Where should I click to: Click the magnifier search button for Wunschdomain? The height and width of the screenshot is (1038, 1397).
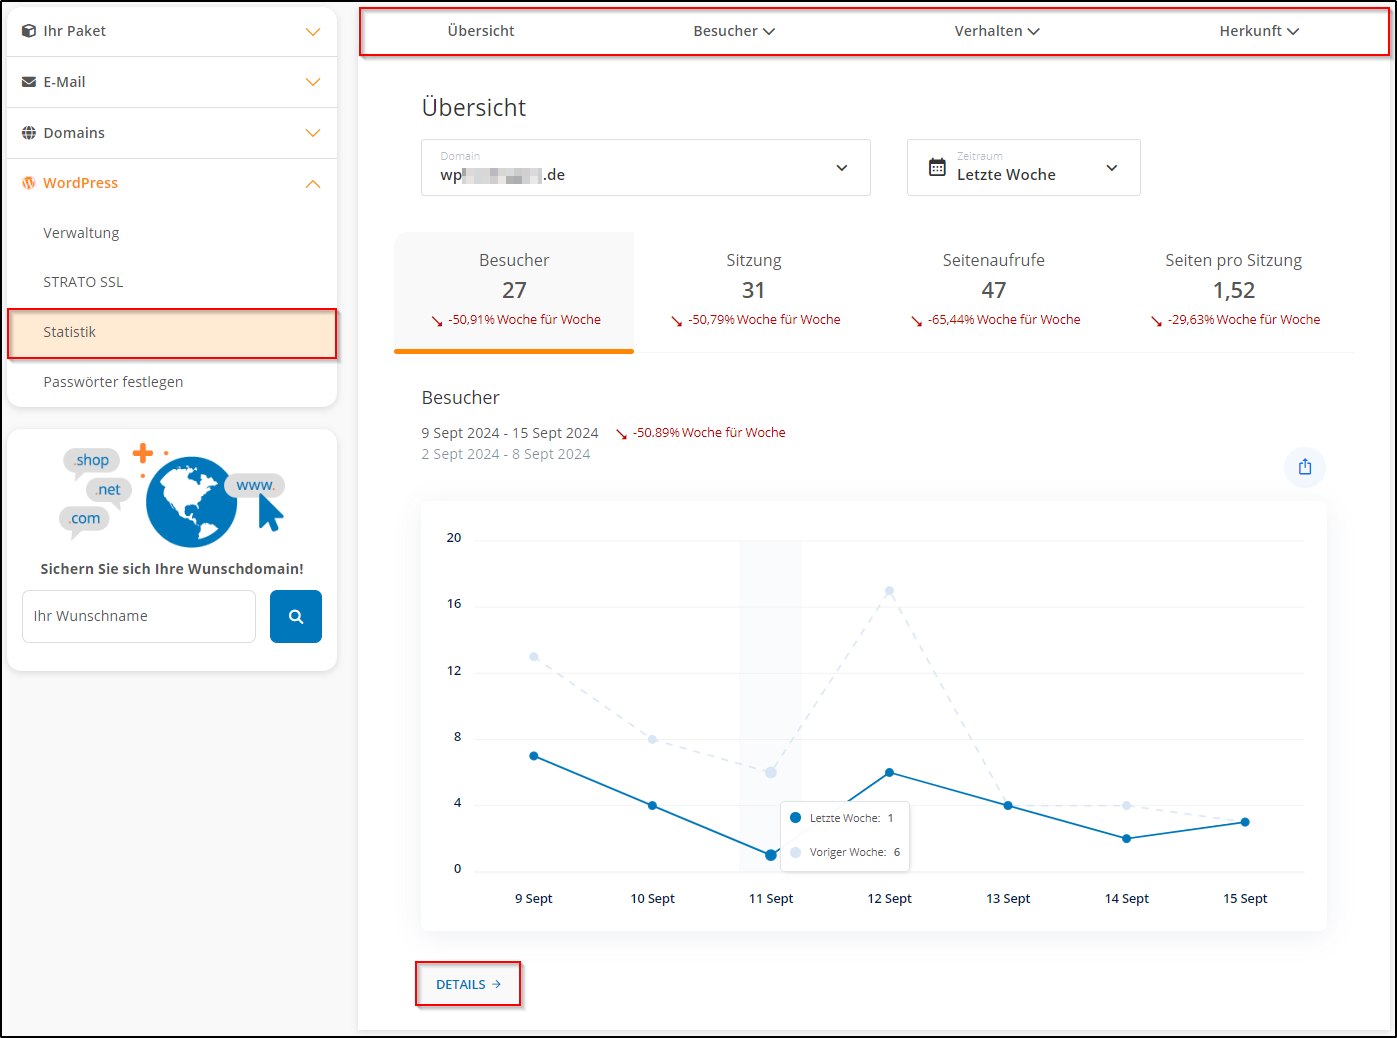coord(296,616)
